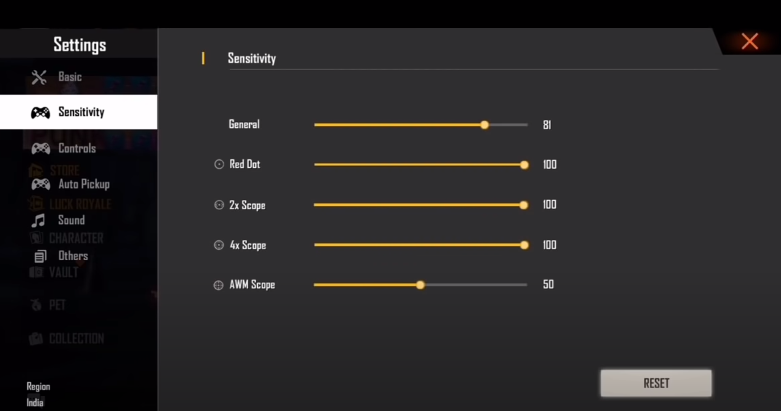Click the Basic wrench-and-screwdriver icon
This screenshot has height=411, width=781.
[x=39, y=77]
